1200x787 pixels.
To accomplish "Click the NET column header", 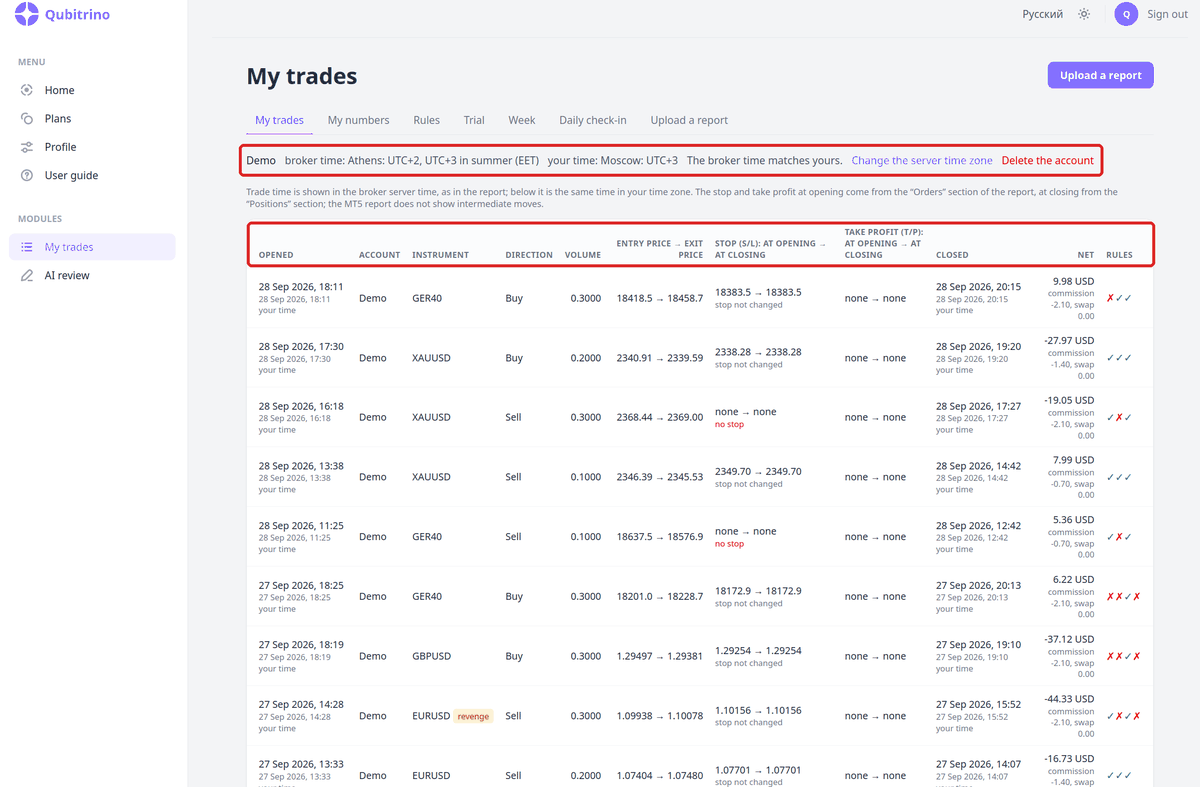I will click(1085, 255).
